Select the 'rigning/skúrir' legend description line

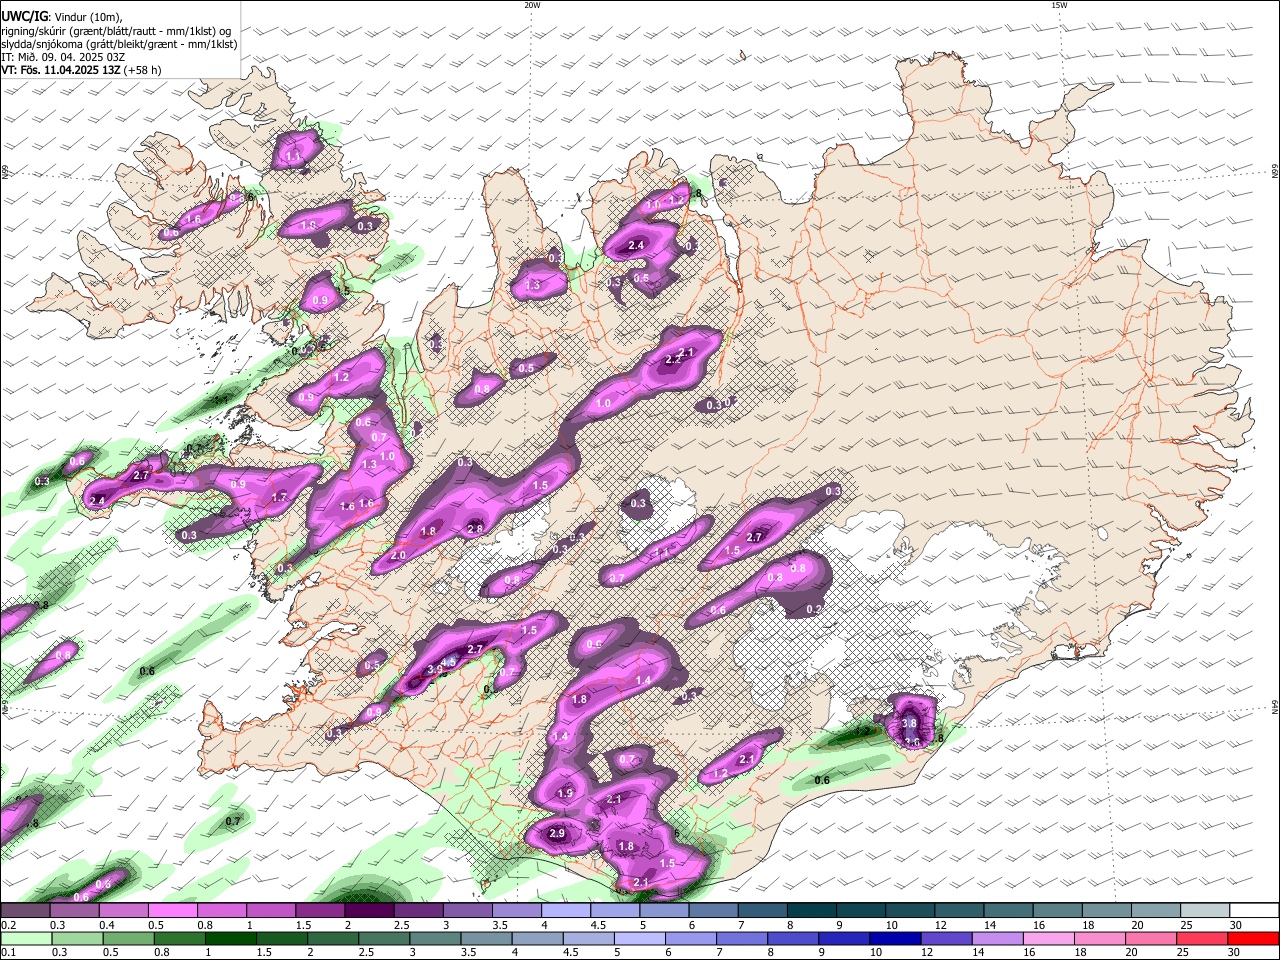(x=115, y=31)
